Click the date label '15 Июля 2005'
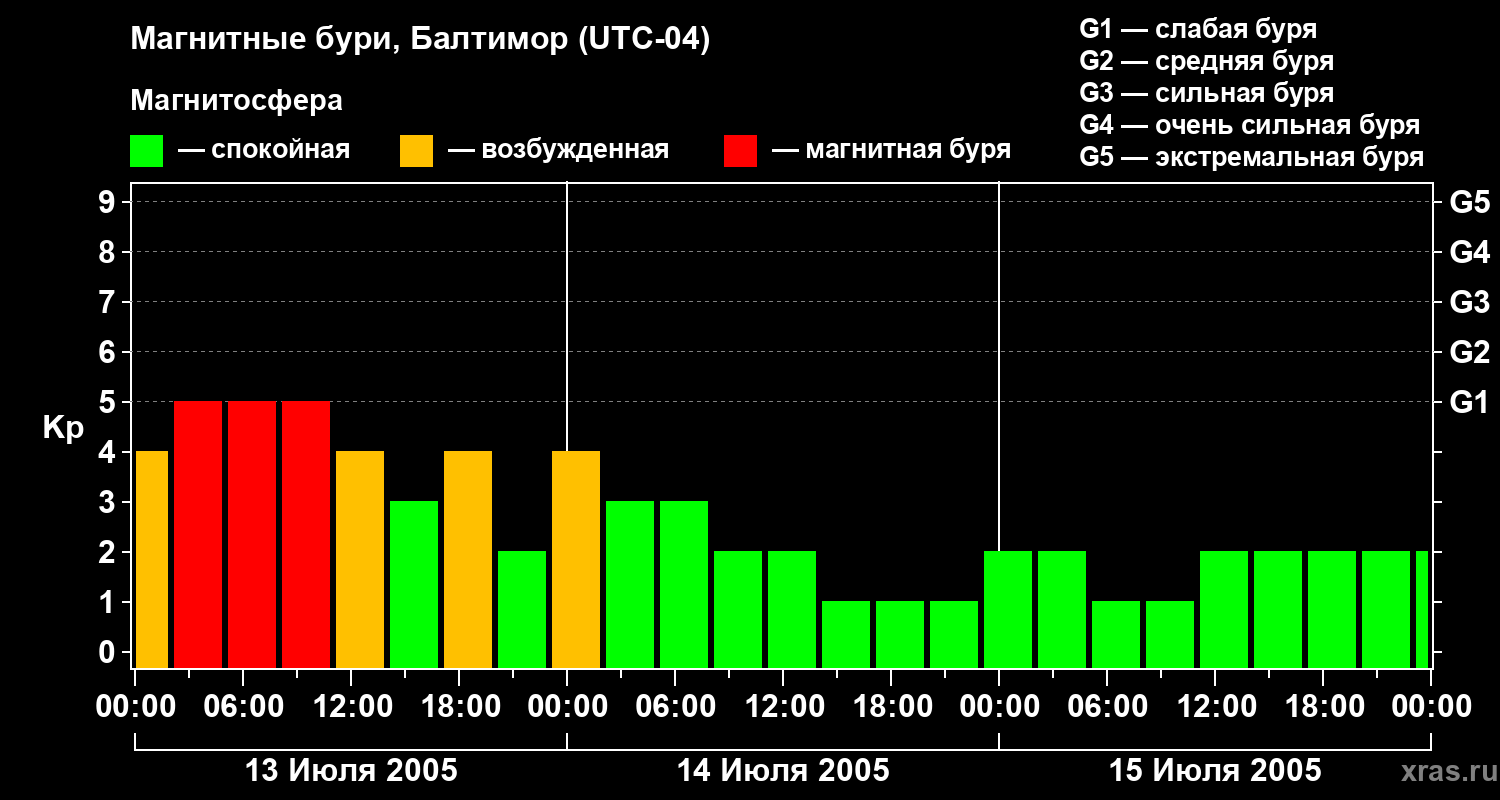The width and height of the screenshot is (1500, 800). pos(1215,771)
